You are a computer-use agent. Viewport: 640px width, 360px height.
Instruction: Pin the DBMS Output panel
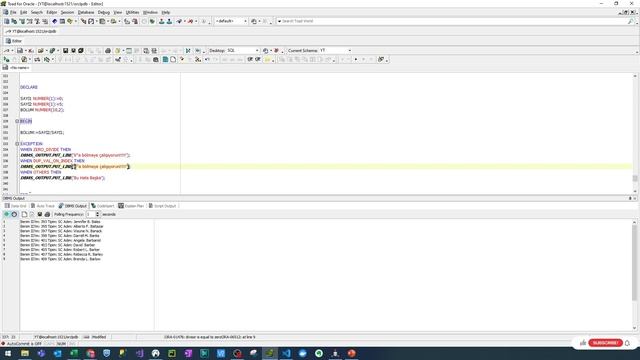coord(630,198)
